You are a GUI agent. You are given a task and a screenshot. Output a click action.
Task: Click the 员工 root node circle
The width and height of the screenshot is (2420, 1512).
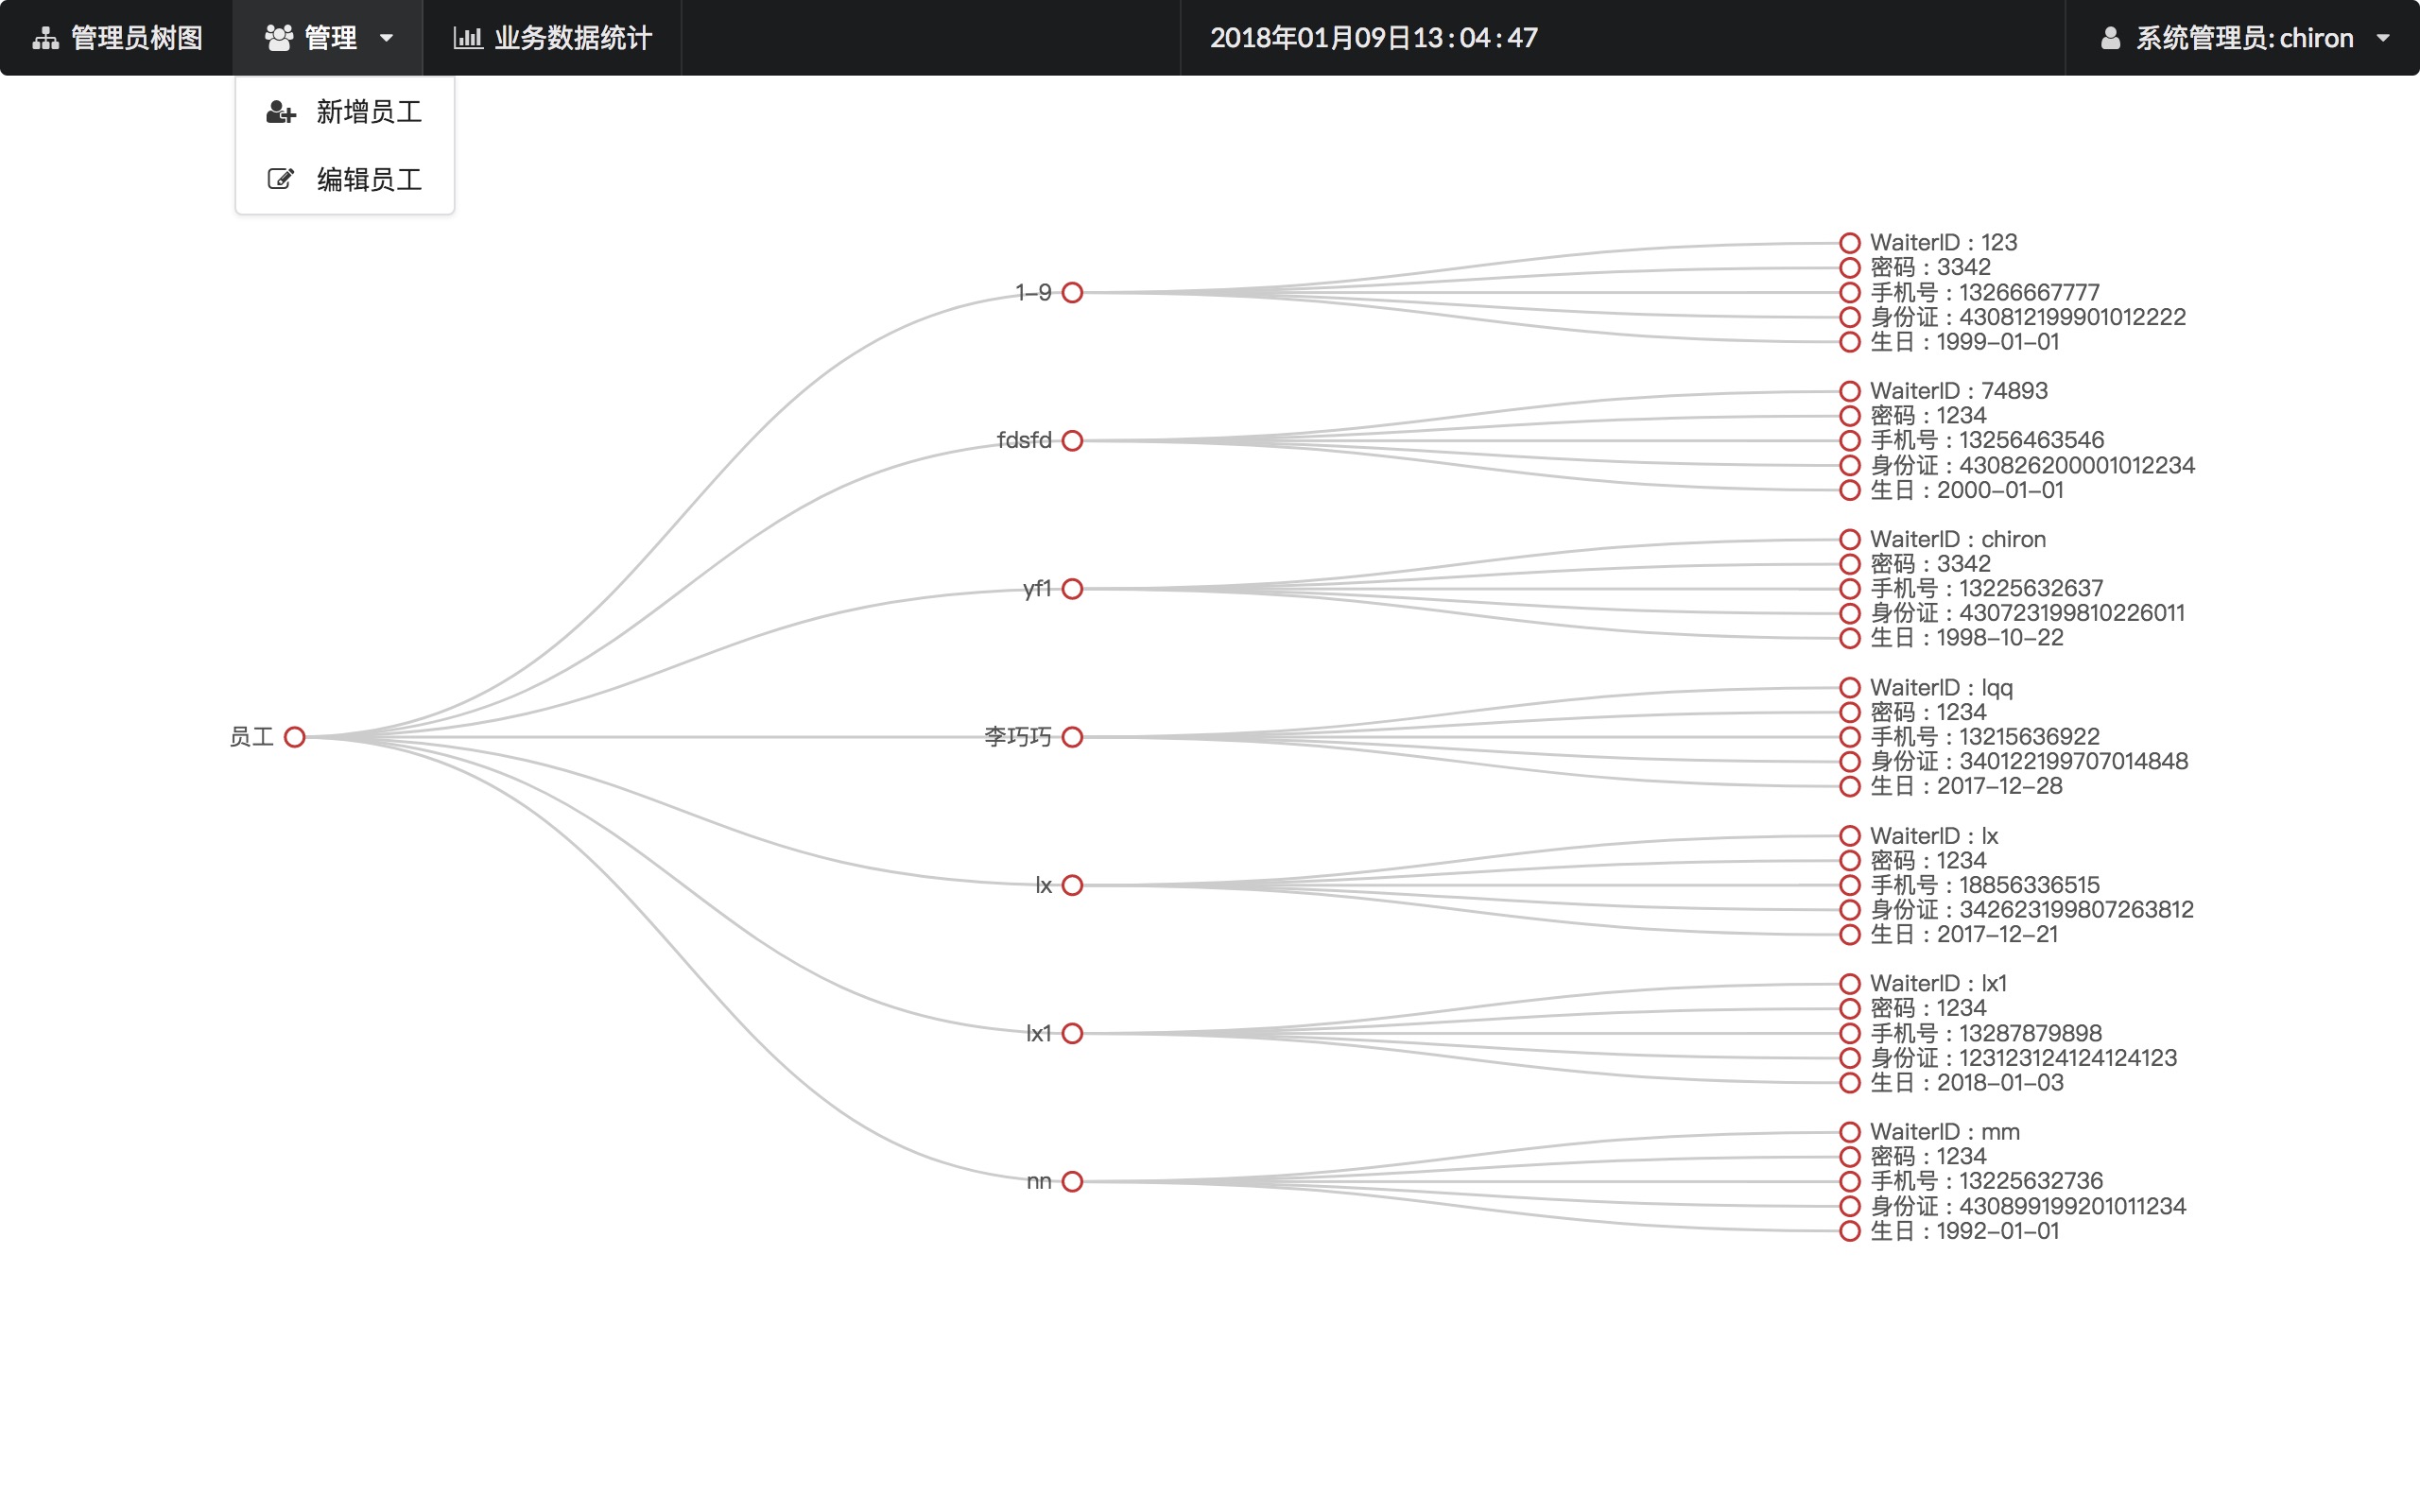294,737
